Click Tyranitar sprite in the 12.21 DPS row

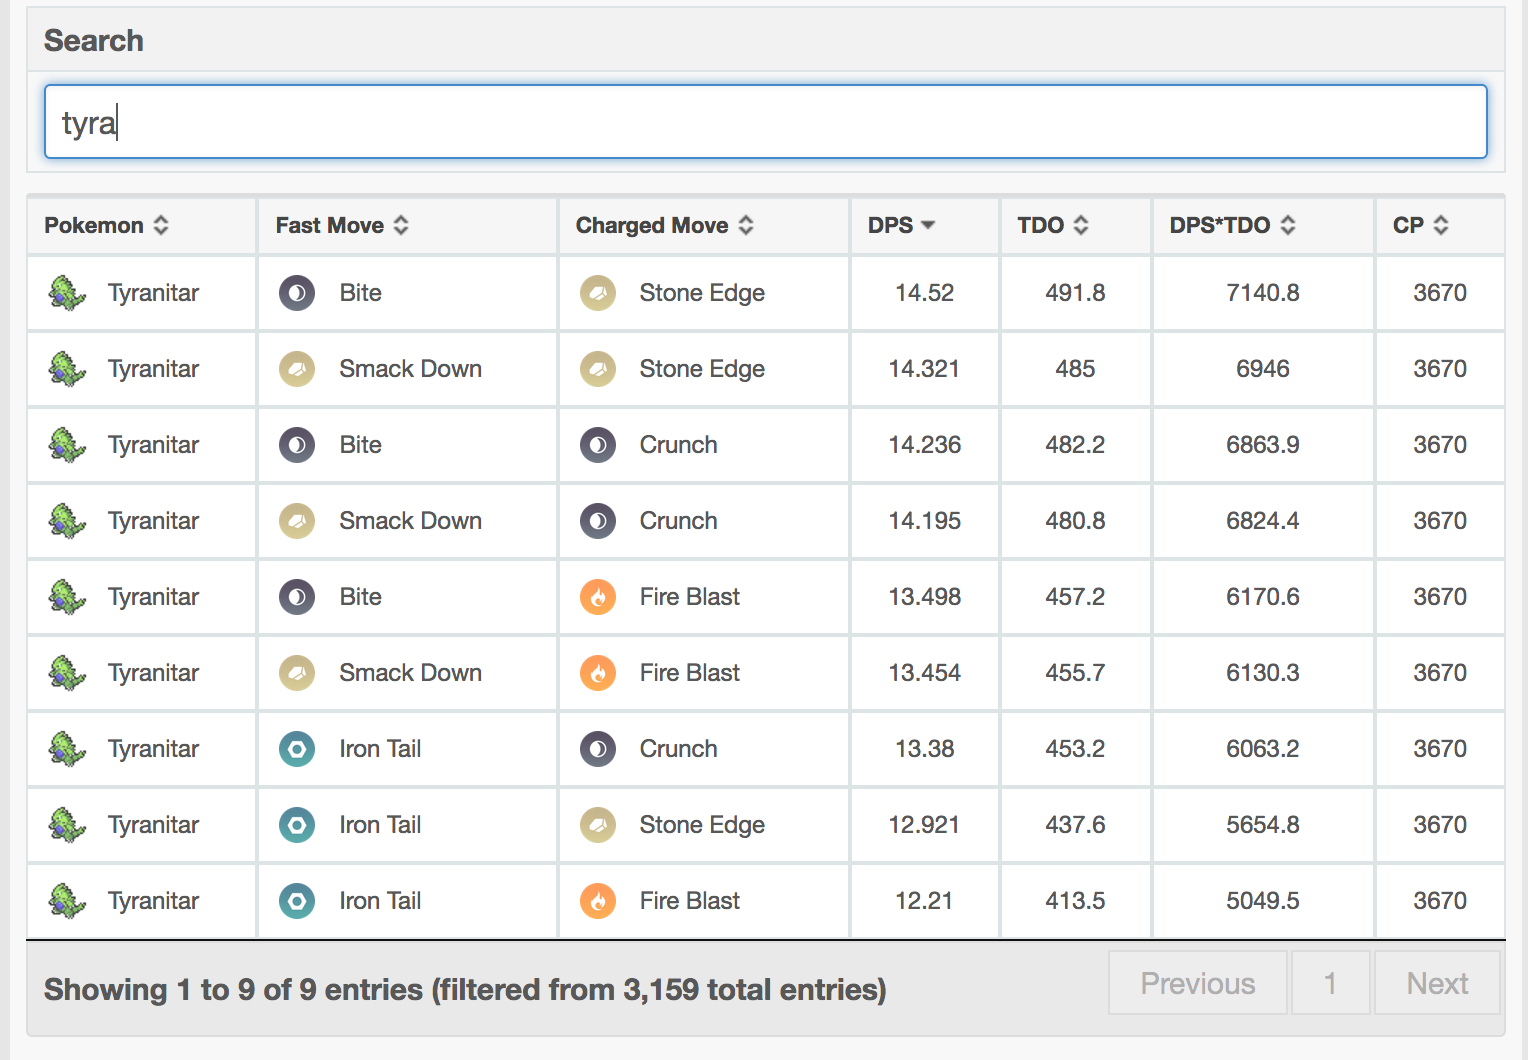[68, 901]
